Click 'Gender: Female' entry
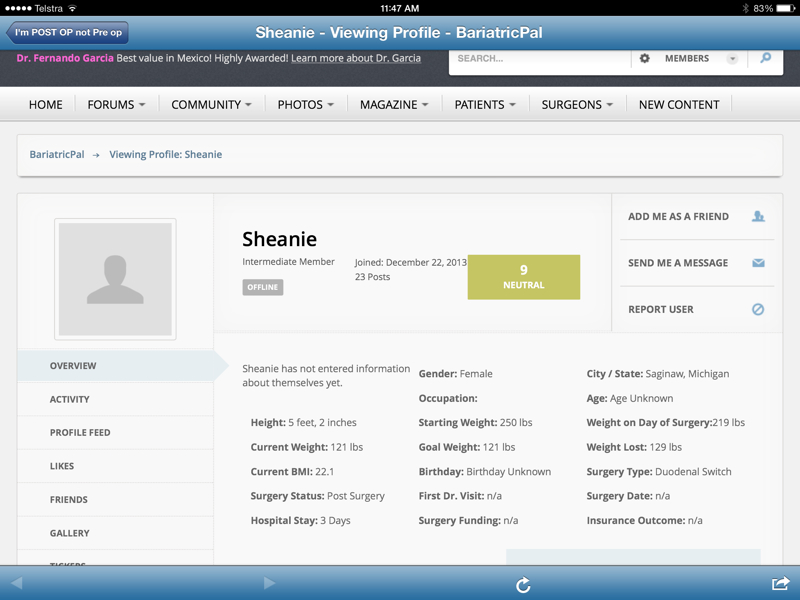Screen dimensions: 800x600 (x=456, y=373)
